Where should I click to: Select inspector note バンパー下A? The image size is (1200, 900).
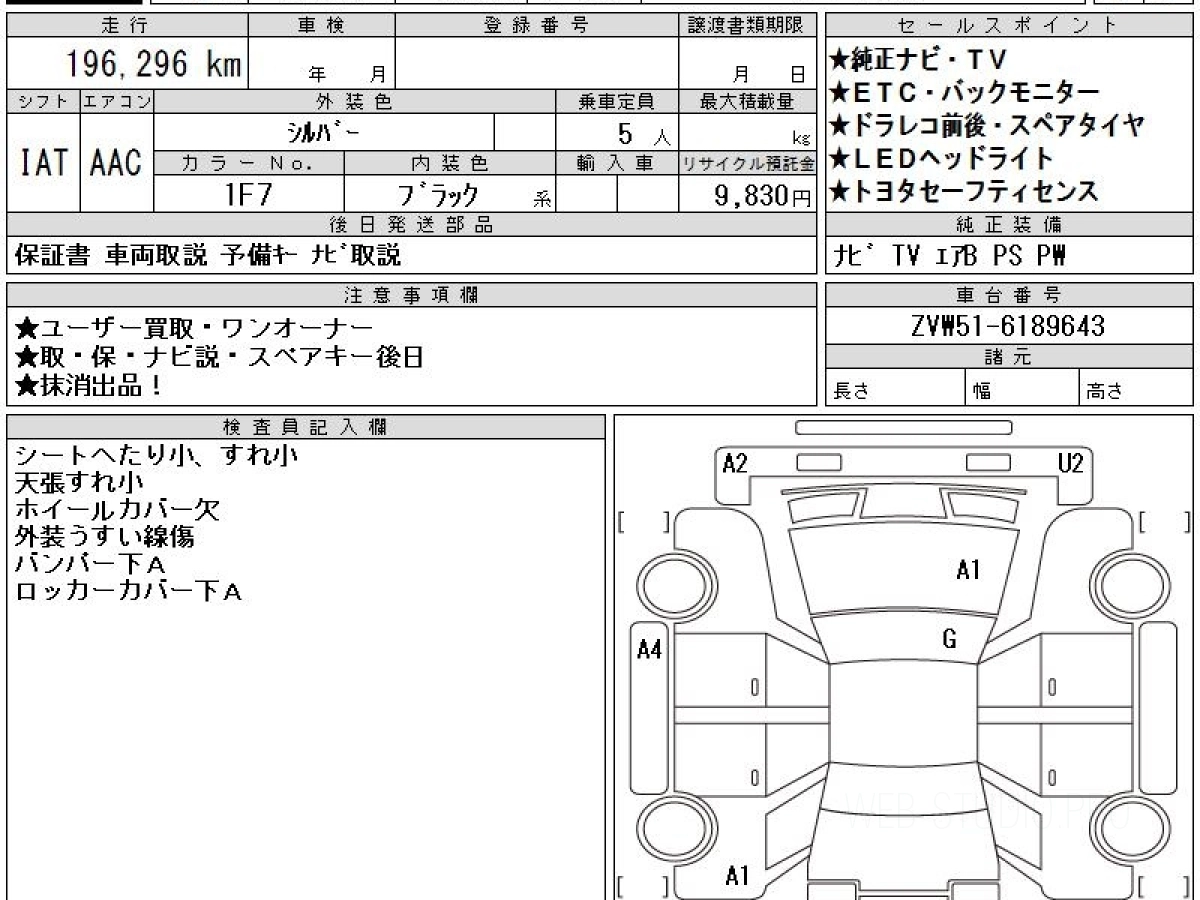click(x=91, y=564)
